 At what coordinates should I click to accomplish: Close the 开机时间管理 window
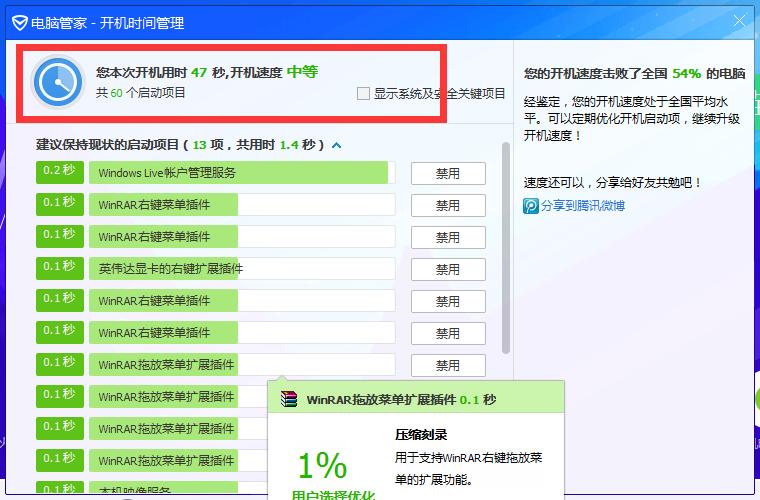739,21
